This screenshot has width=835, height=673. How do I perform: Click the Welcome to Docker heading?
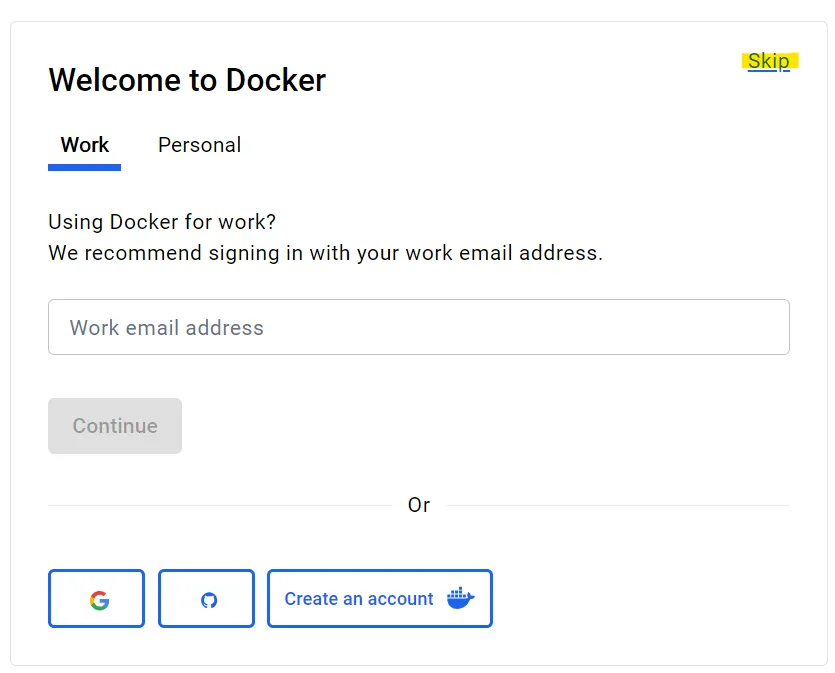187,80
